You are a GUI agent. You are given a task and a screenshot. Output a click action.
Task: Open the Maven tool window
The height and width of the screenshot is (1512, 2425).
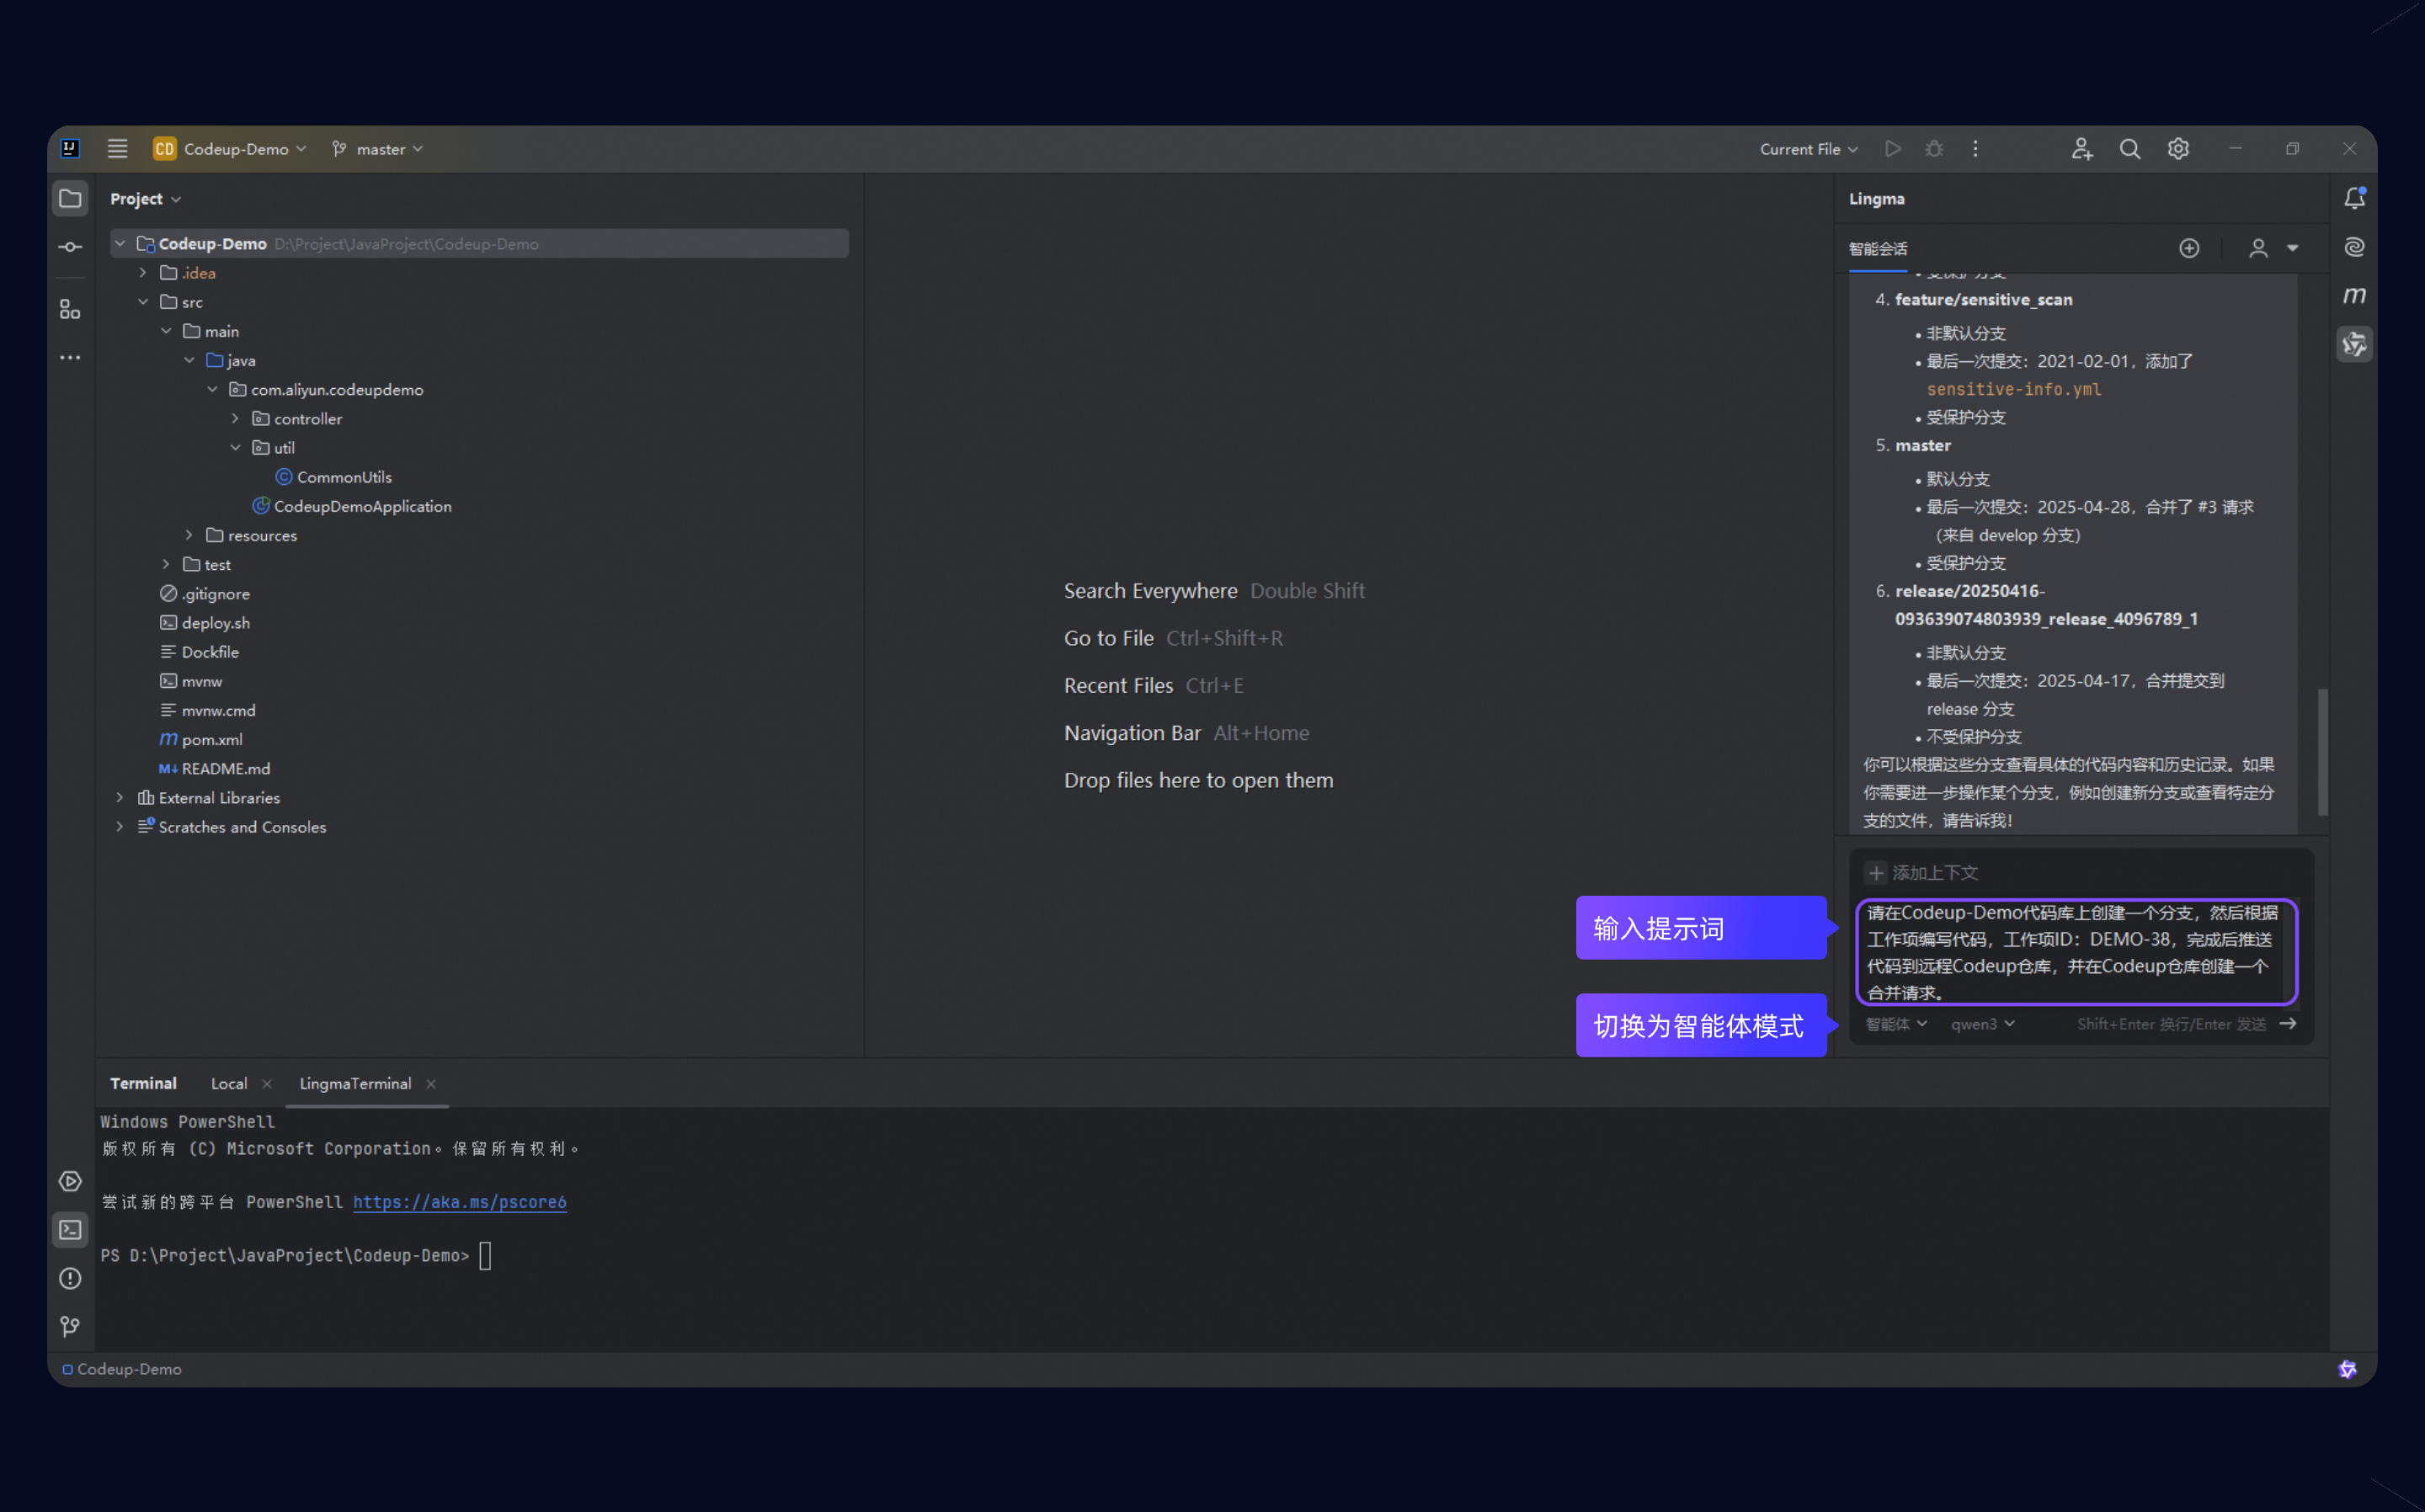[2354, 296]
